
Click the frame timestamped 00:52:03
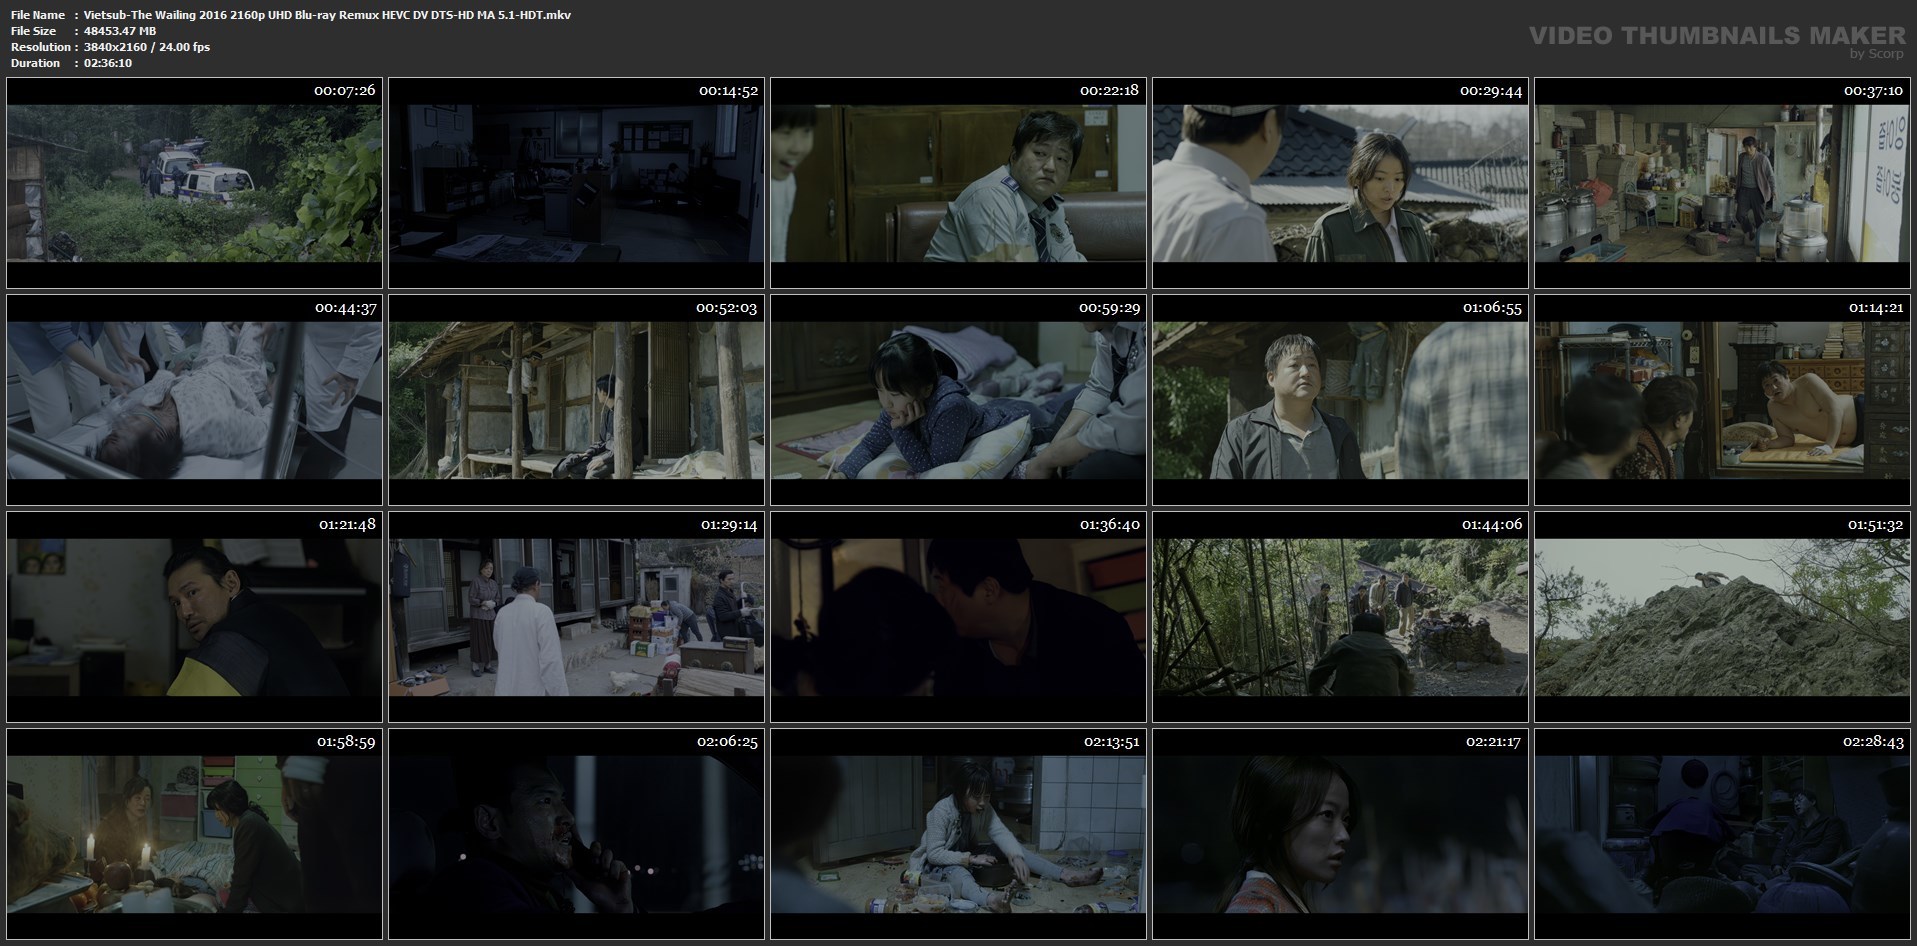pos(576,400)
